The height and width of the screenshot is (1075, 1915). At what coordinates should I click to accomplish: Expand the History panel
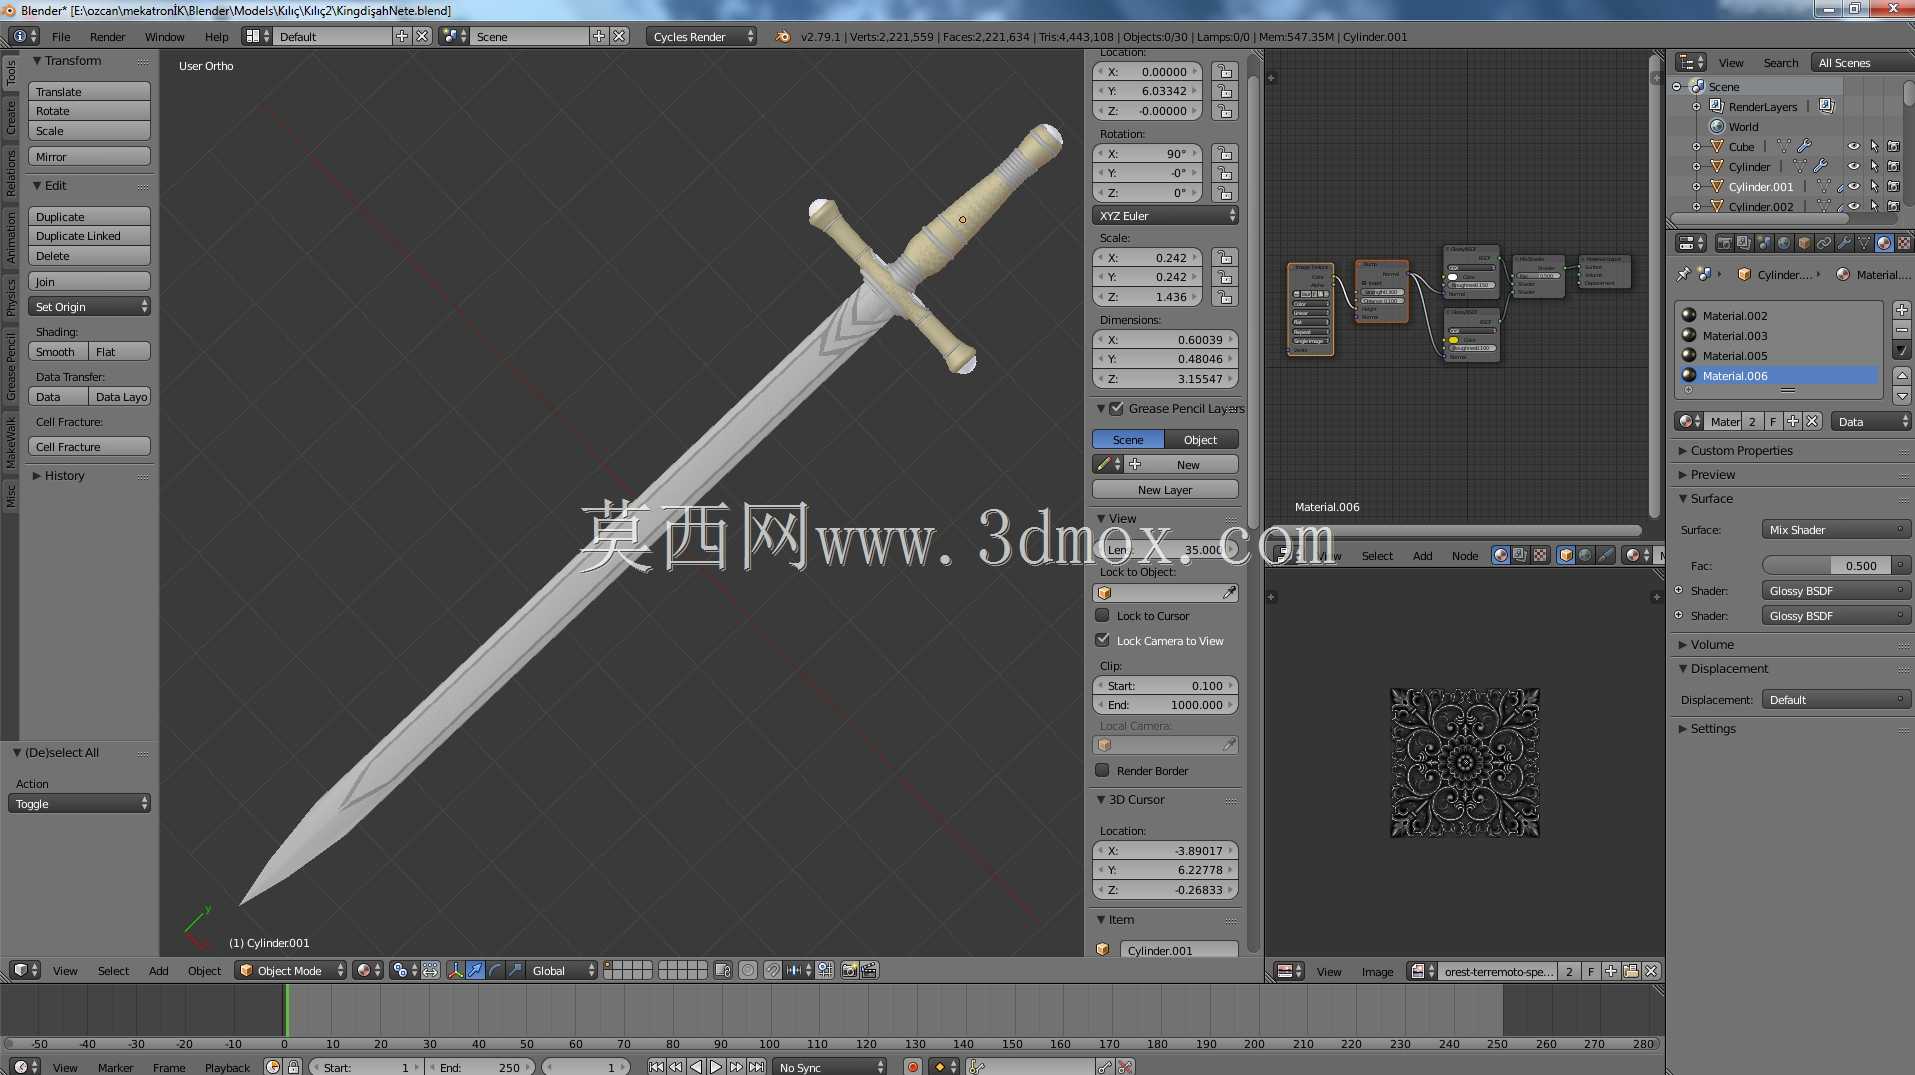pyautogui.click(x=64, y=475)
